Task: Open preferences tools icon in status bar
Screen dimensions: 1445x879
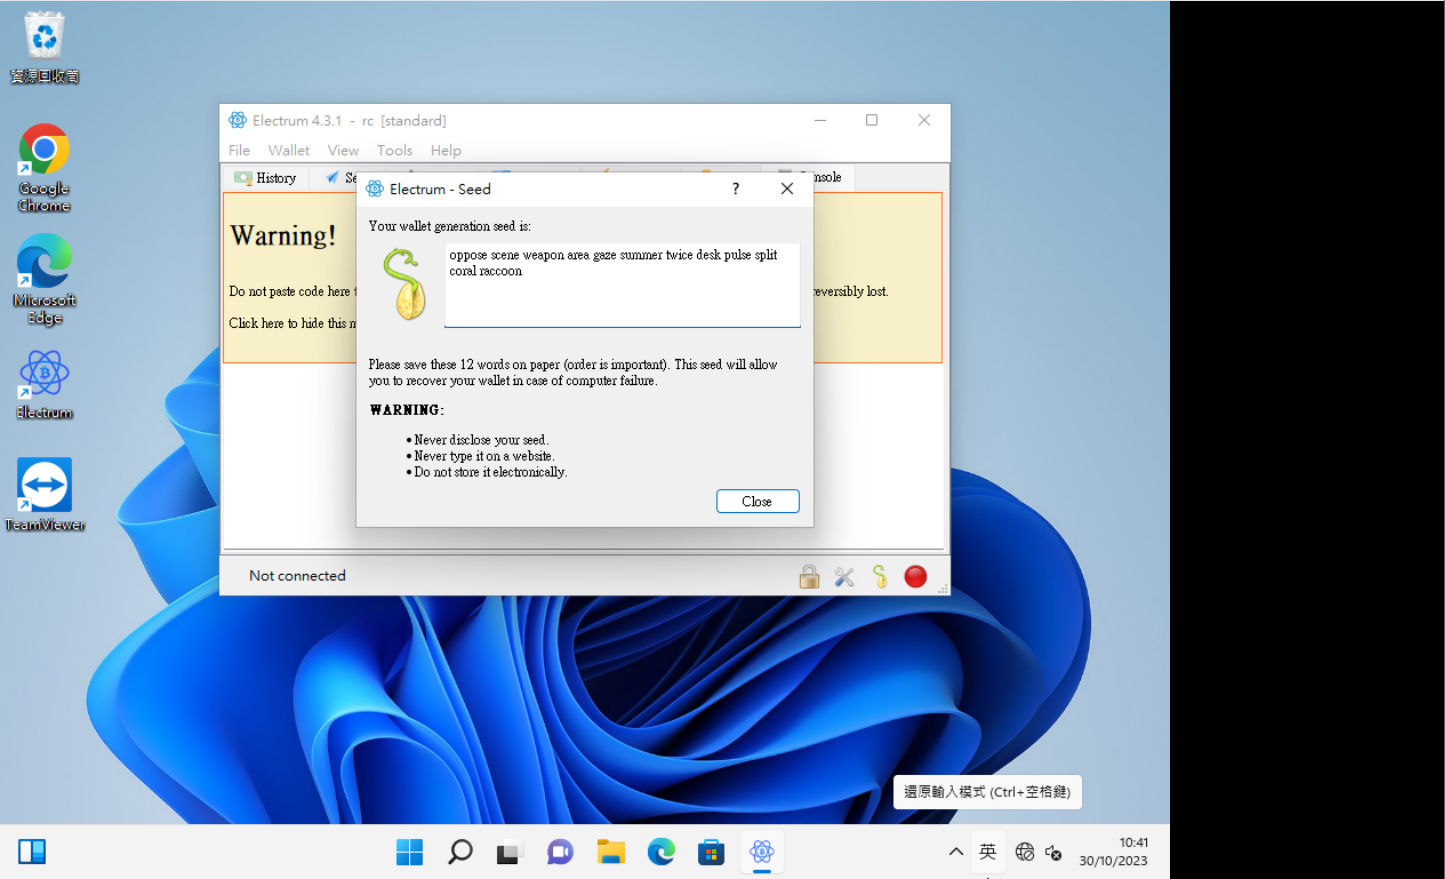Action: pos(844,576)
